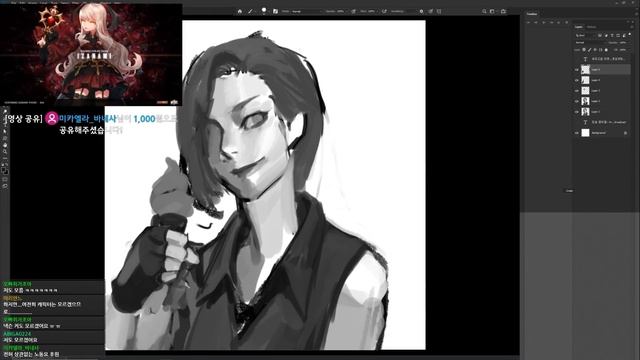Select the Hand tool in toolbar
This screenshot has width=640, height=360.
(x=5, y=145)
